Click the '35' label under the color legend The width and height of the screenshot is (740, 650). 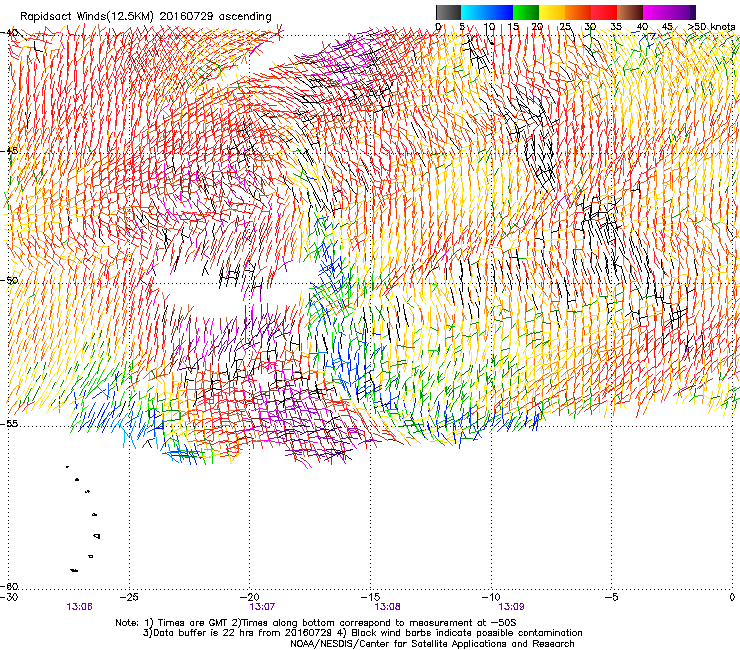click(x=616, y=26)
